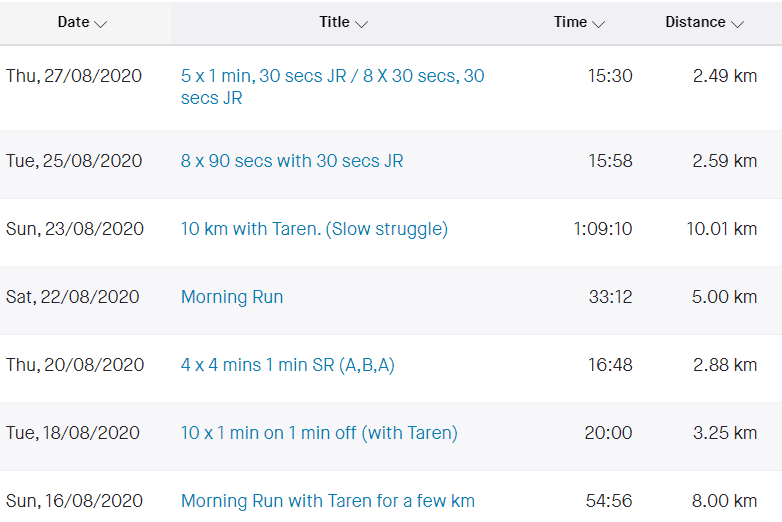The width and height of the screenshot is (782, 522).
Task: Click the 10.01 km distance cell
Action: [722, 229]
